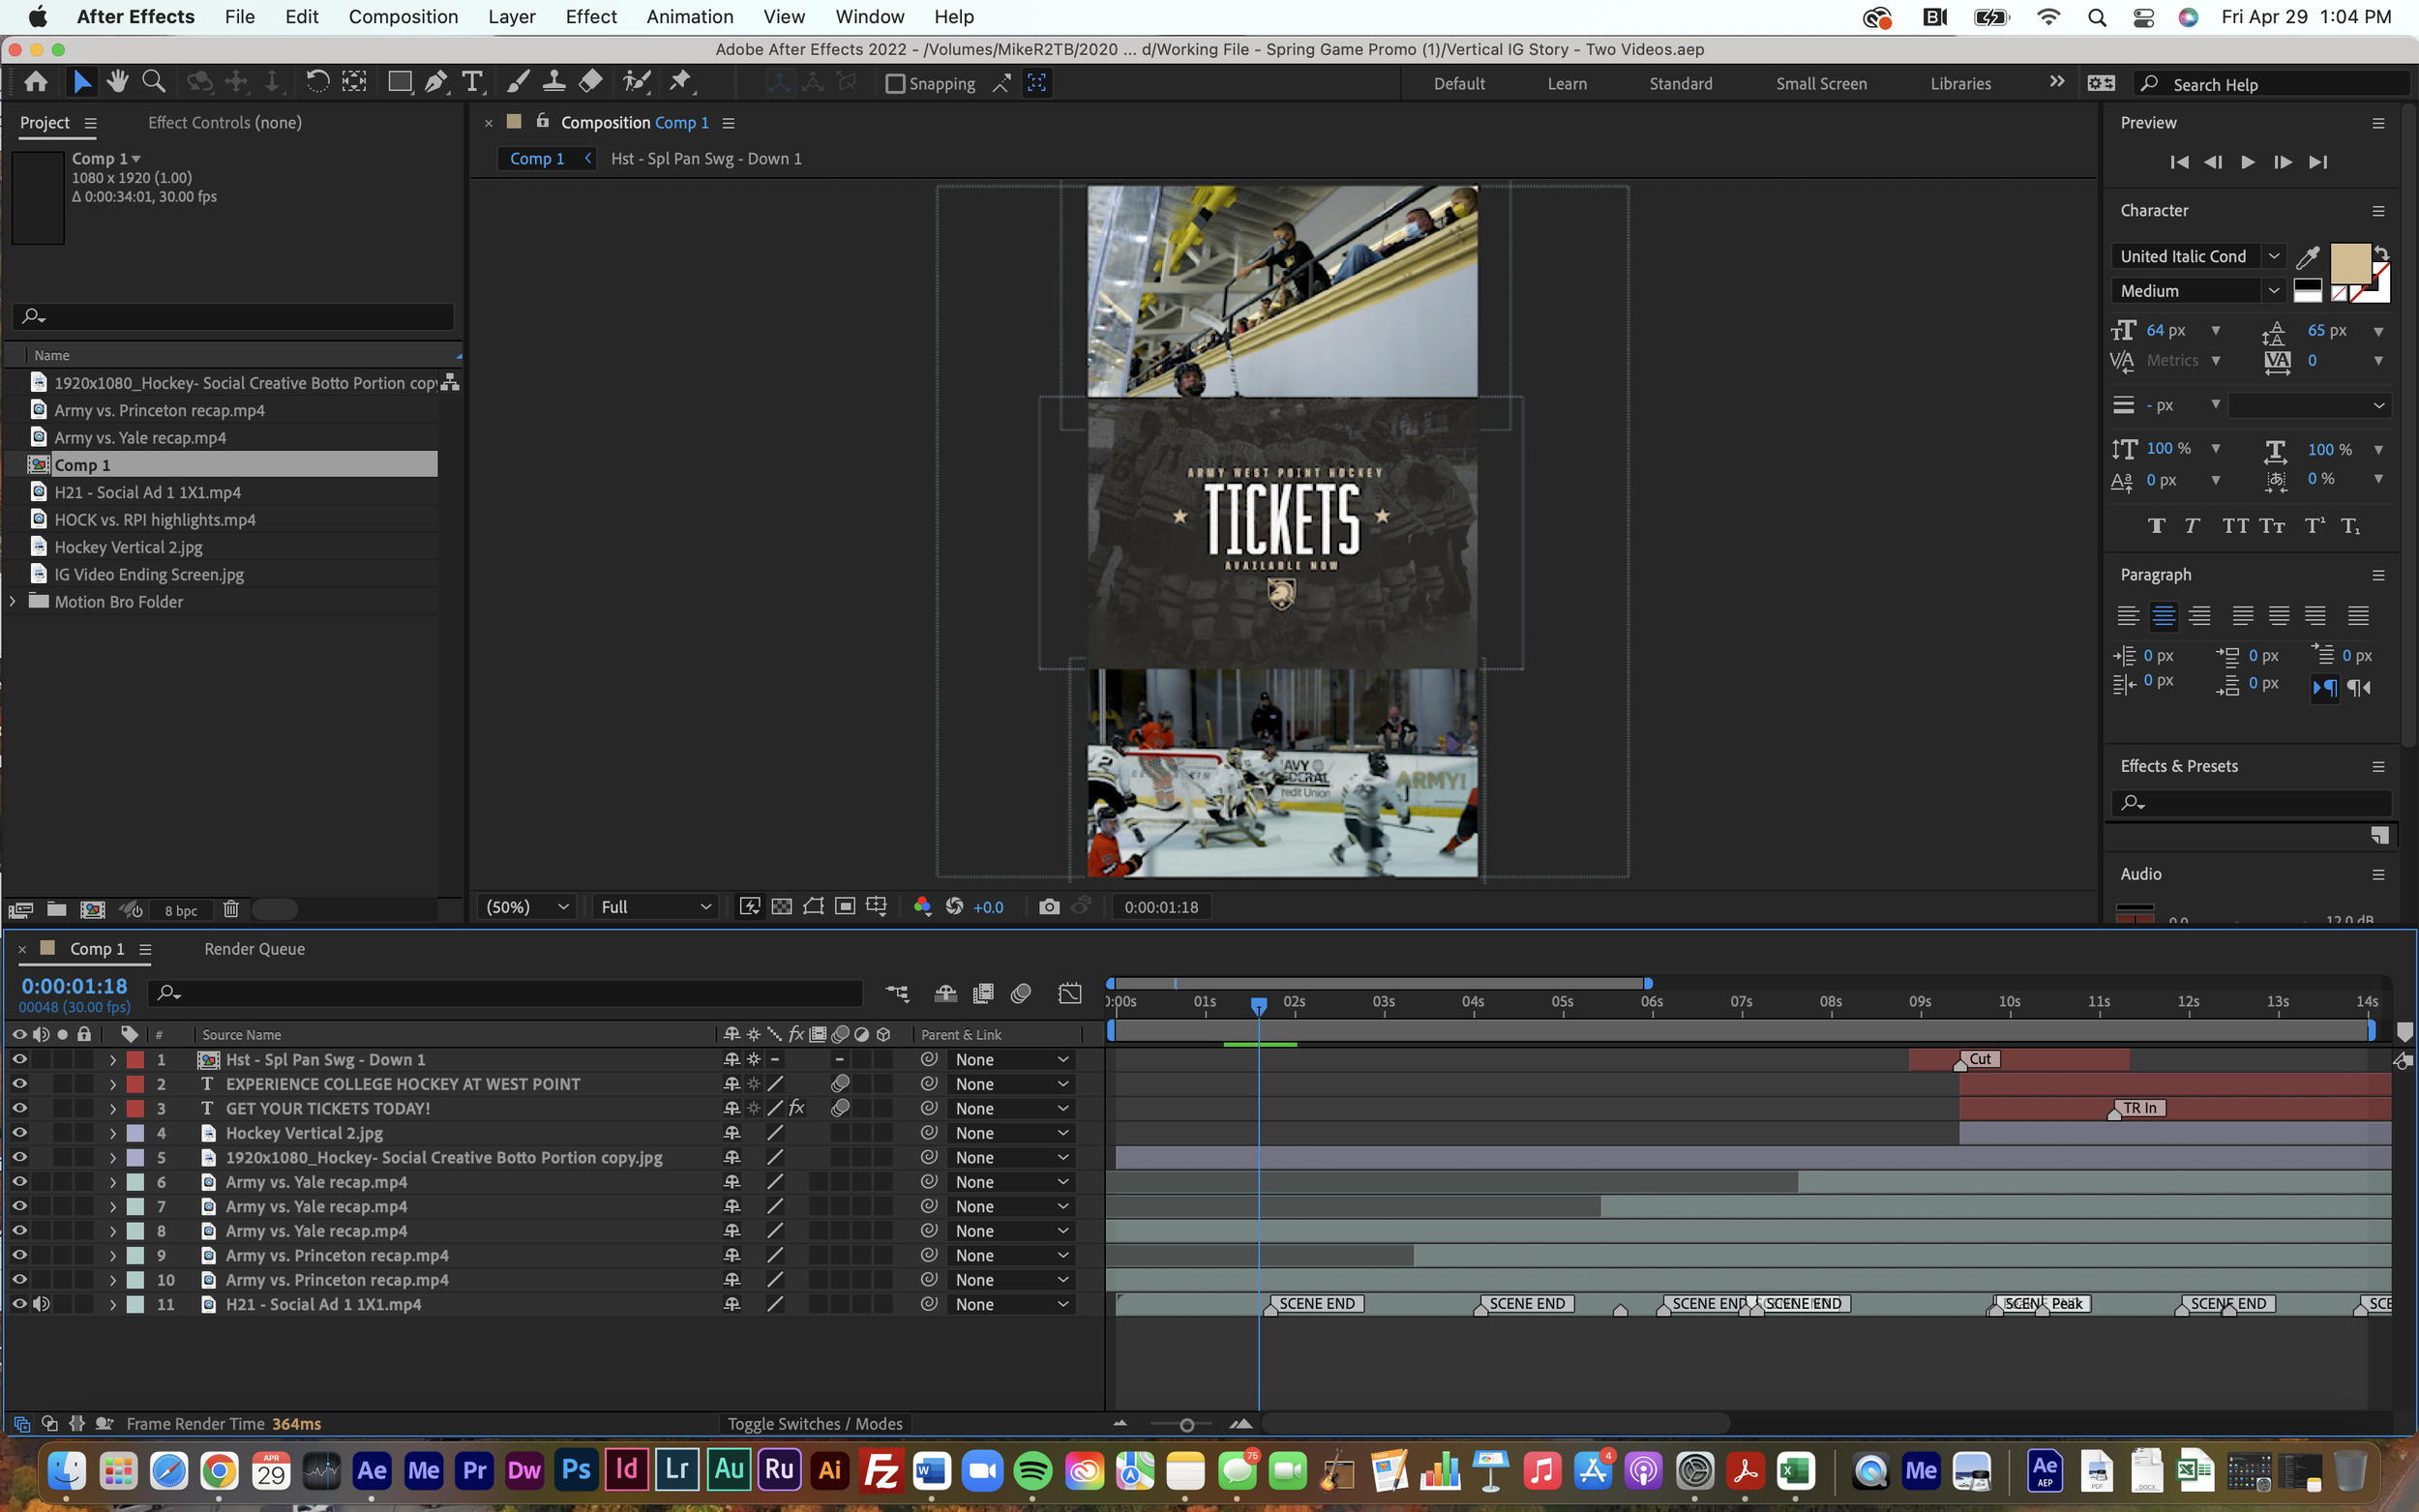Open the United Italic Cond font dropdown
The width and height of the screenshot is (2419, 1512).
point(2273,256)
